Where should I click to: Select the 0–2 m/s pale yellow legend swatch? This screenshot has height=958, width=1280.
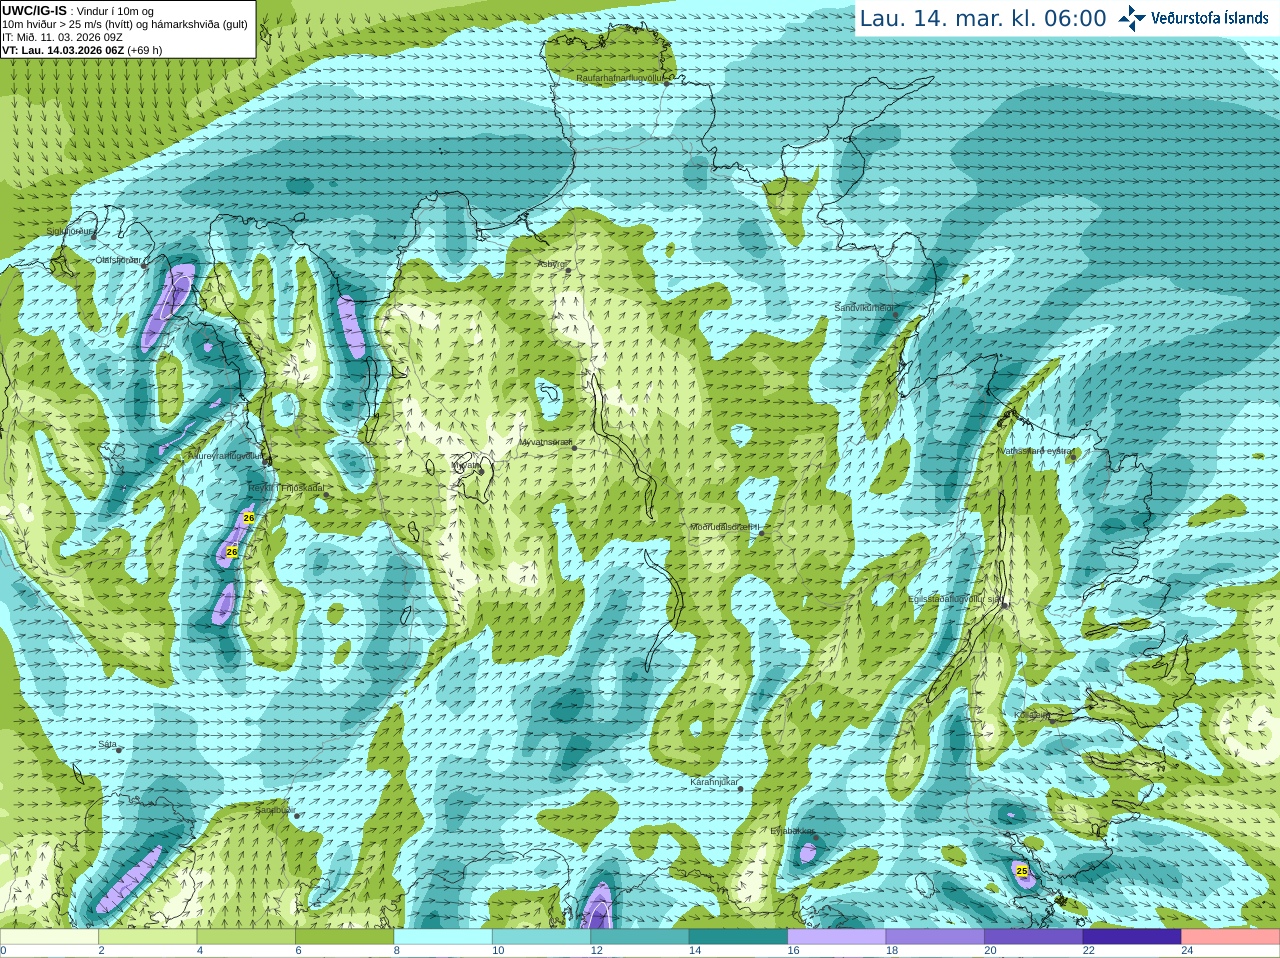pos(49,937)
